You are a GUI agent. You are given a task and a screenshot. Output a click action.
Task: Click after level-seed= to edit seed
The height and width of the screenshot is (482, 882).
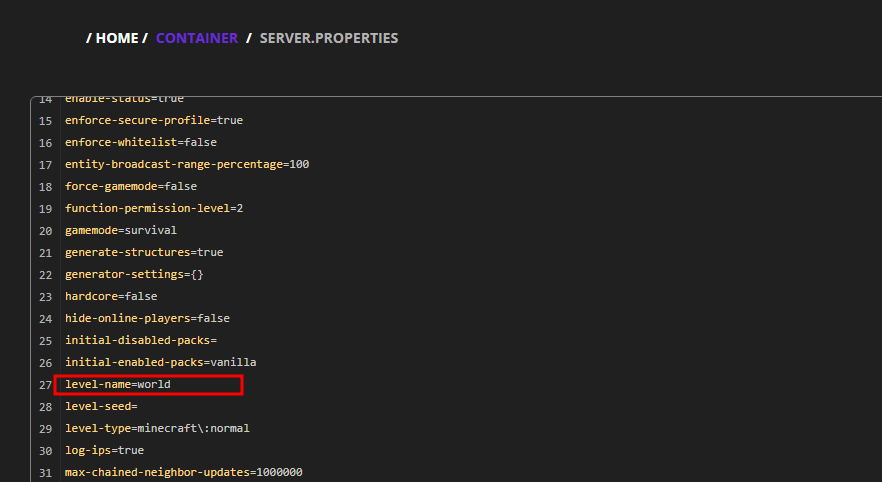pyautogui.click(x=138, y=406)
